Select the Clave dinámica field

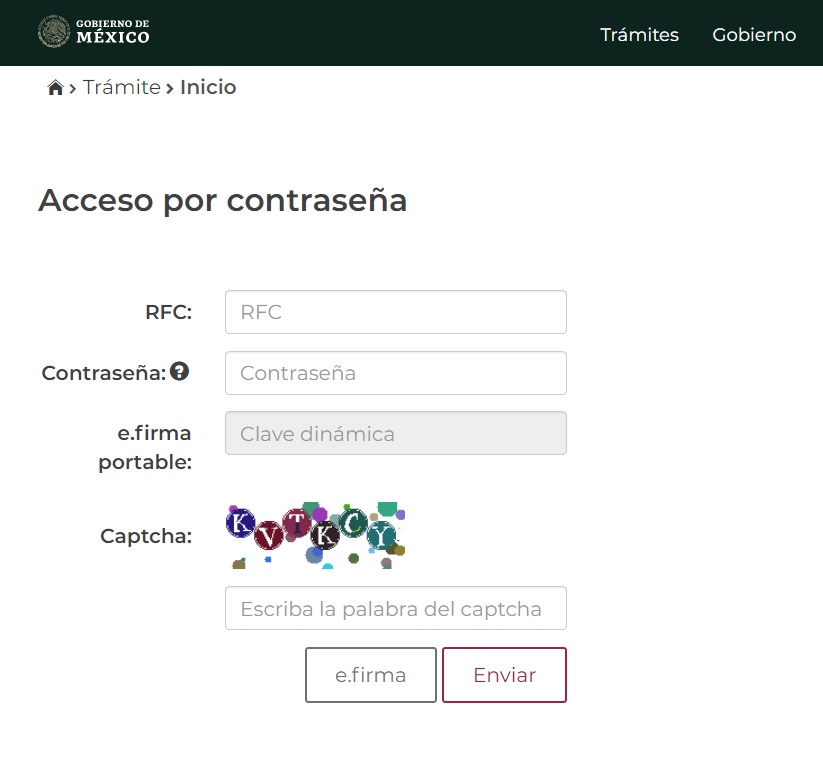(x=395, y=434)
